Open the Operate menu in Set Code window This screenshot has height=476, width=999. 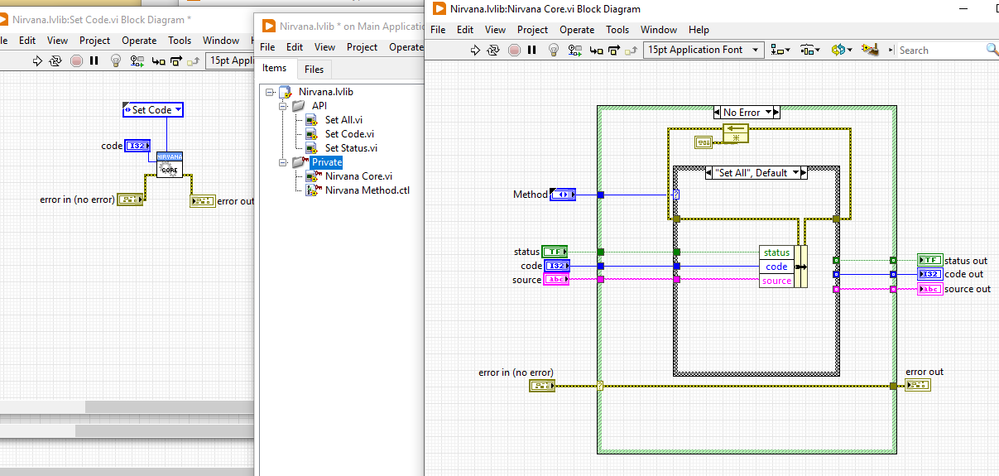(x=139, y=41)
